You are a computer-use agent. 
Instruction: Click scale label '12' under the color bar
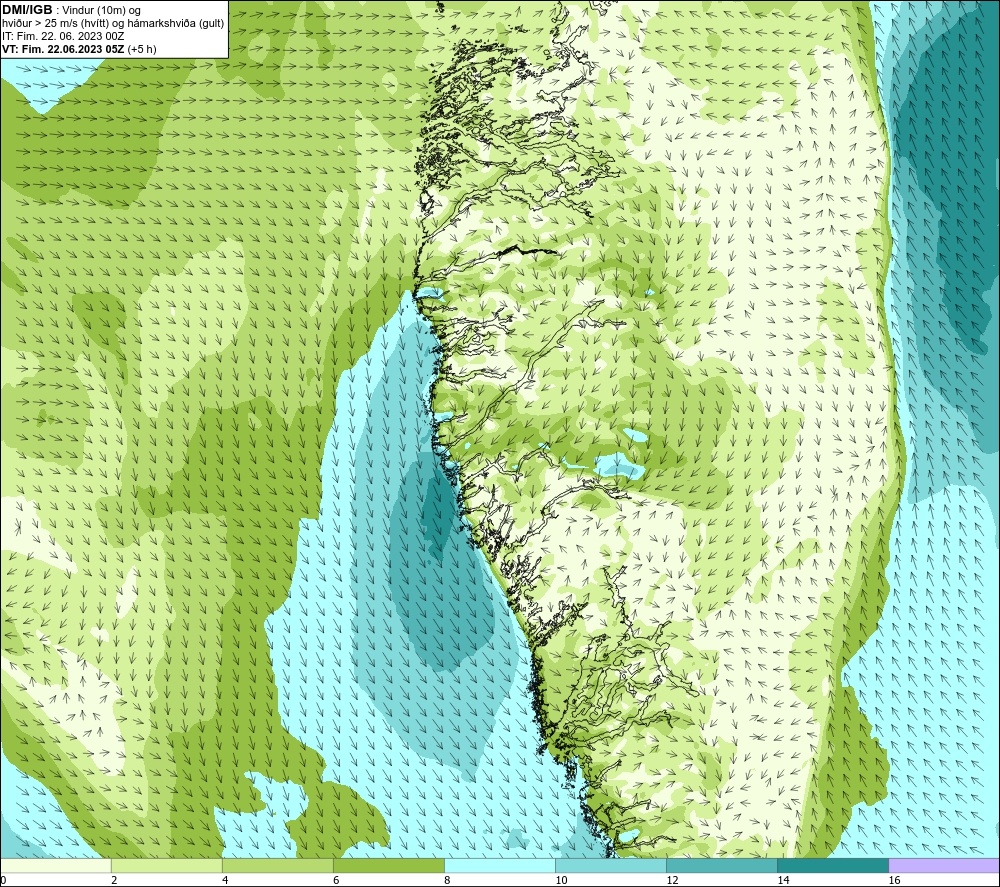[672, 881]
